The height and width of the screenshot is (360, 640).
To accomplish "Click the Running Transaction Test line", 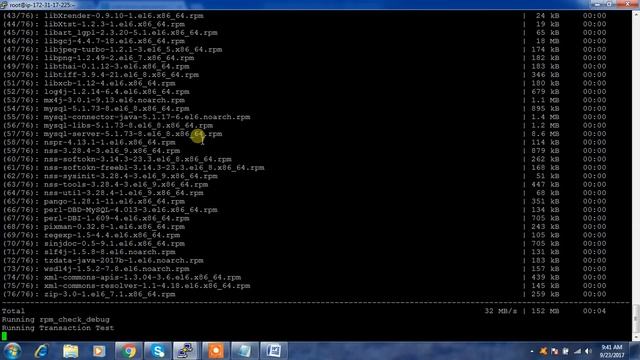I will click(x=58, y=328).
